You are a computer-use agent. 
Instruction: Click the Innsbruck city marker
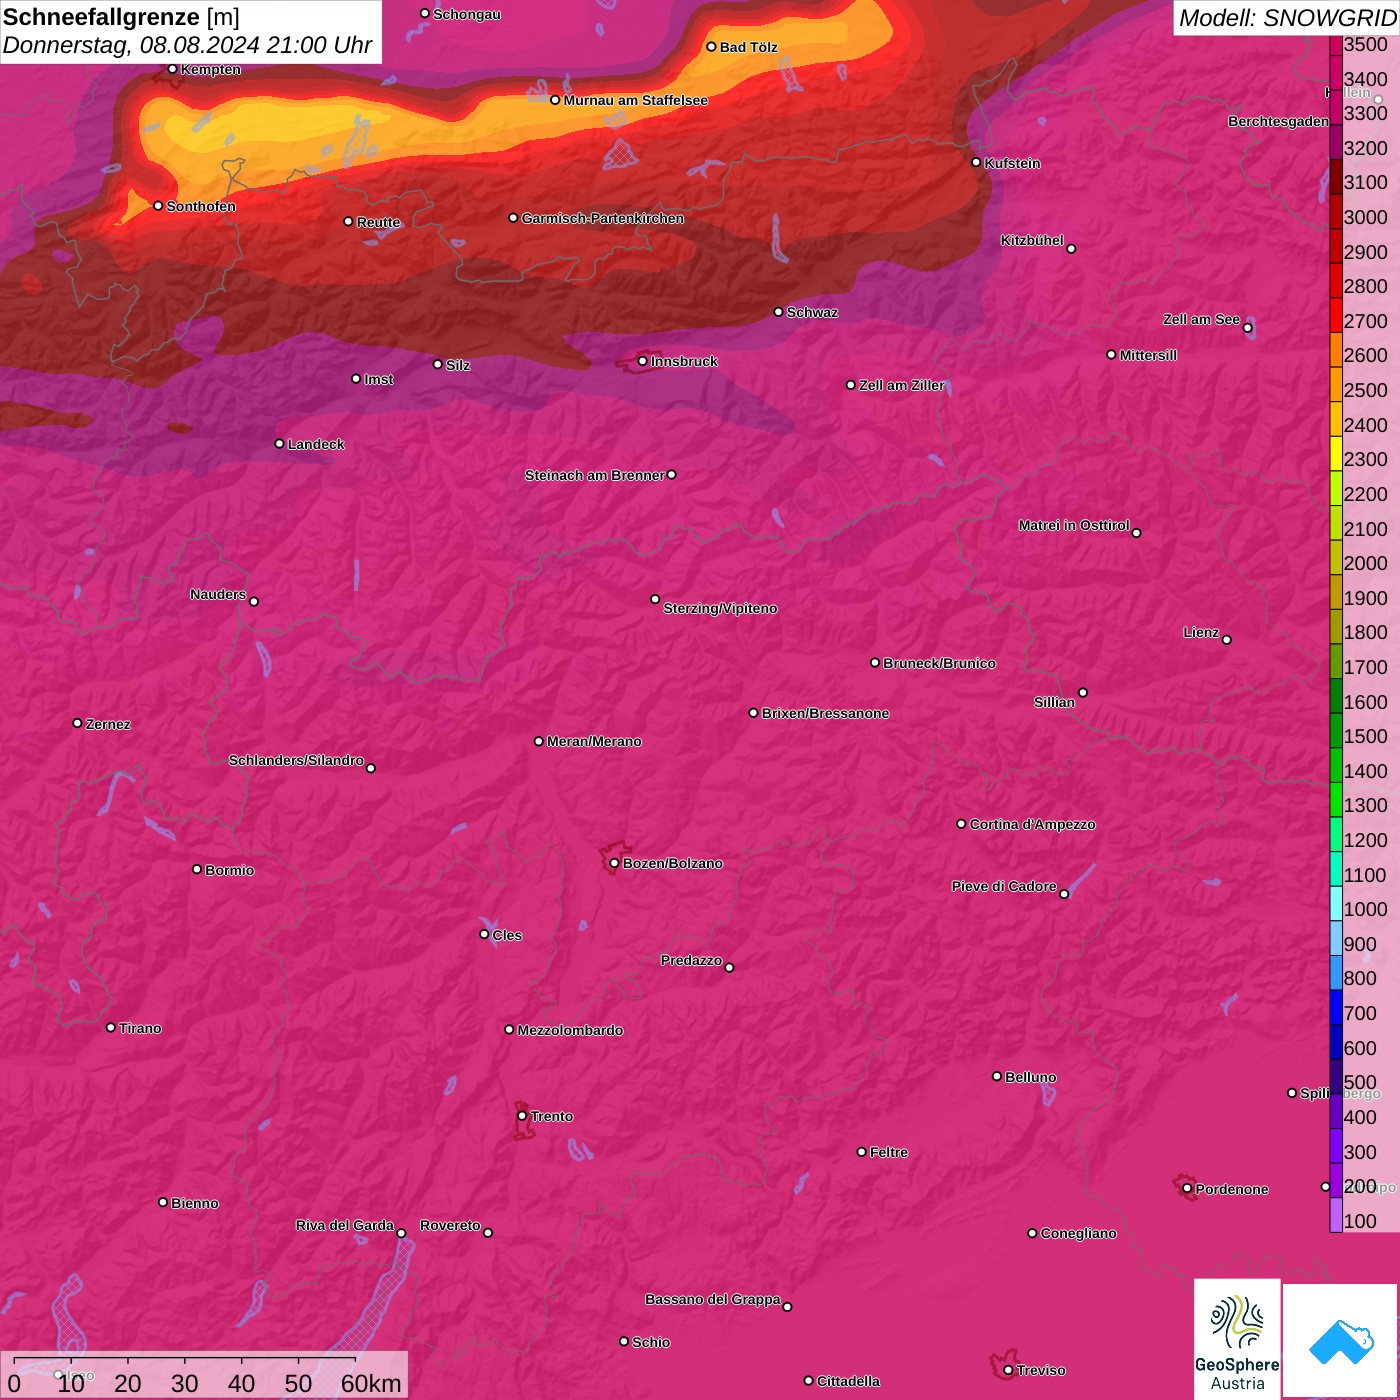coord(642,361)
